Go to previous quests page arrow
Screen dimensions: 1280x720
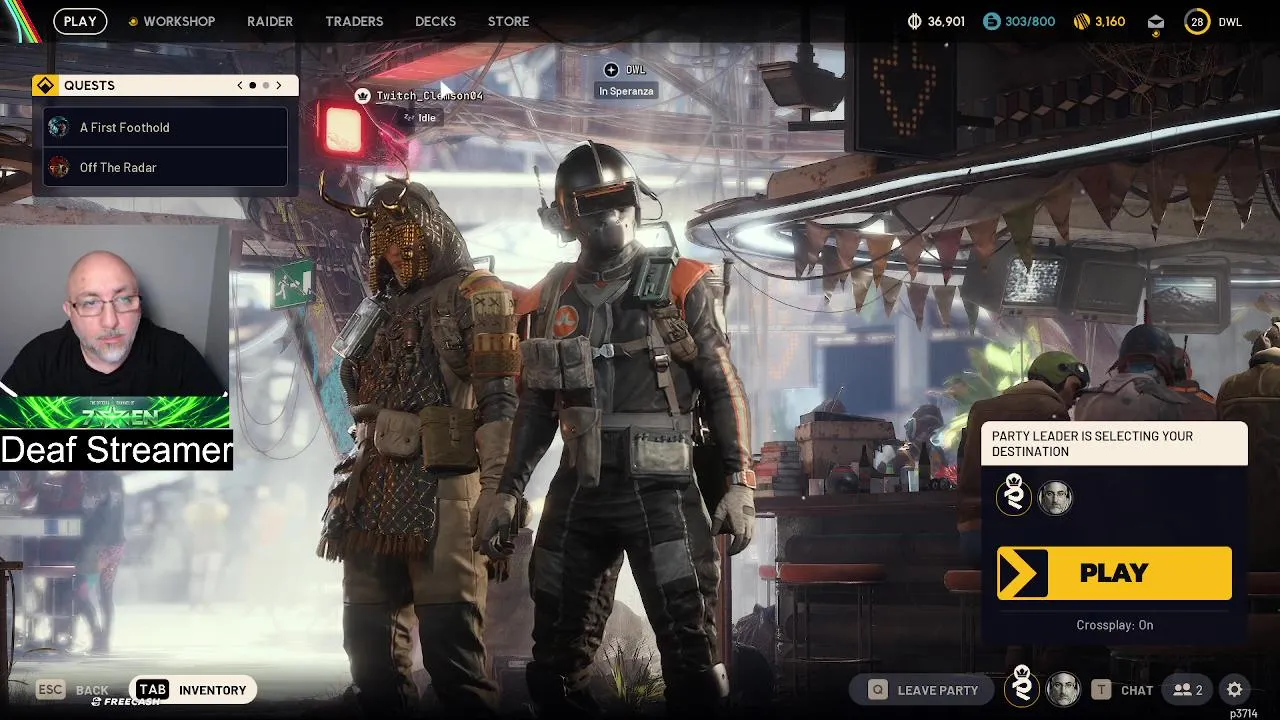coord(240,85)
